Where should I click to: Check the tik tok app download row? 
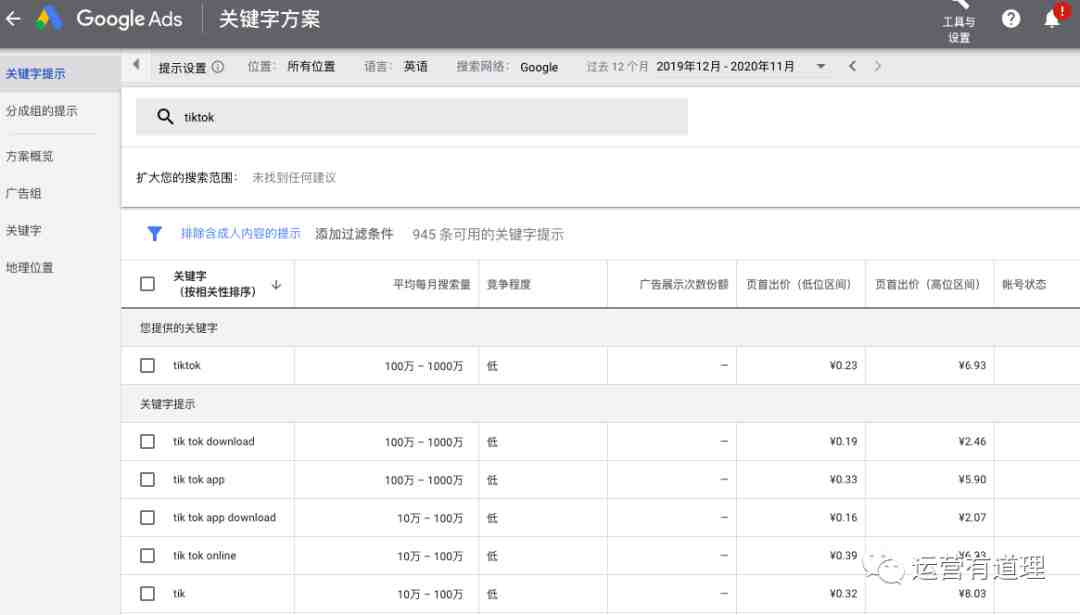coord(147,517)
